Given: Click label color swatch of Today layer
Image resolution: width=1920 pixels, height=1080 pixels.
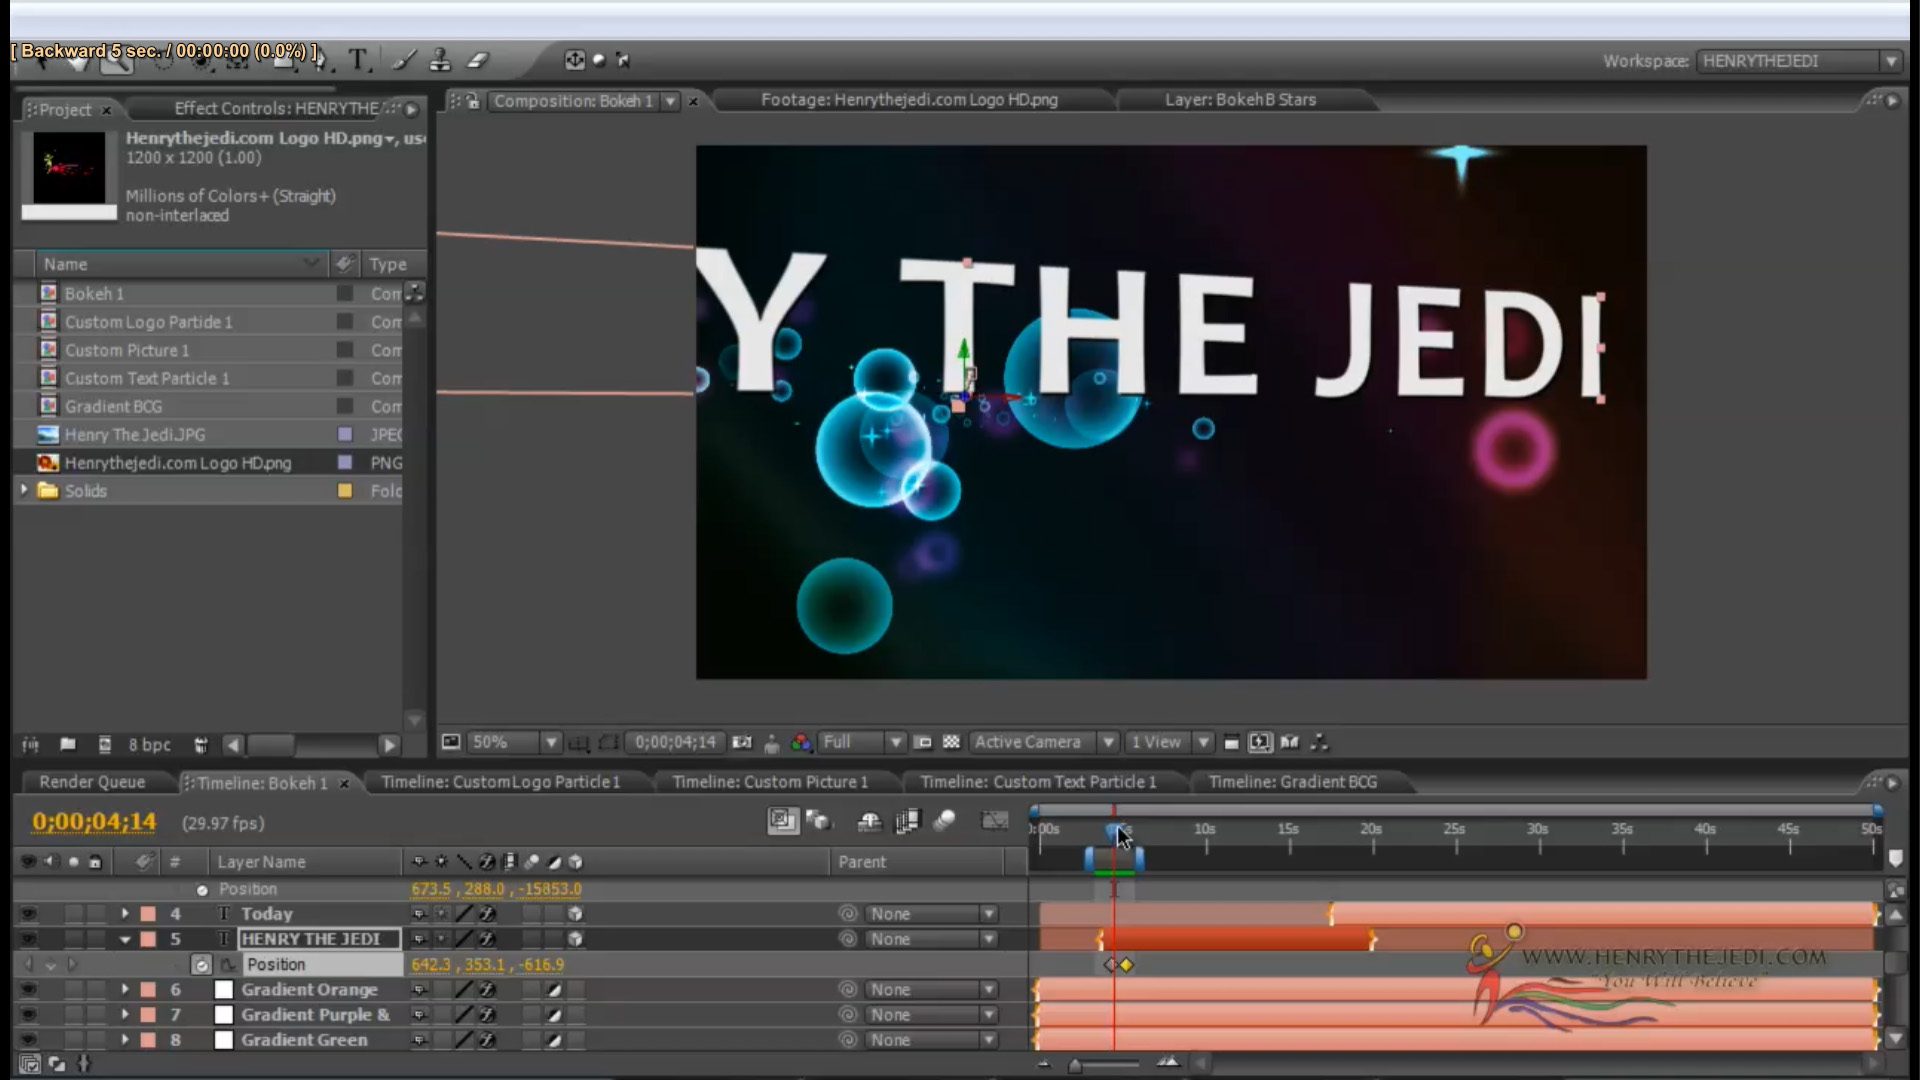Looking at the screenshot, I should (148, 913).
